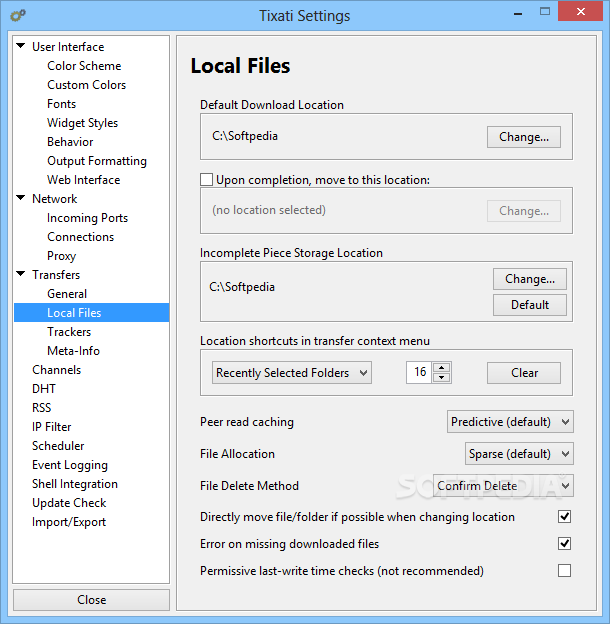Open Incoming Ports settings

coord(88,218)
